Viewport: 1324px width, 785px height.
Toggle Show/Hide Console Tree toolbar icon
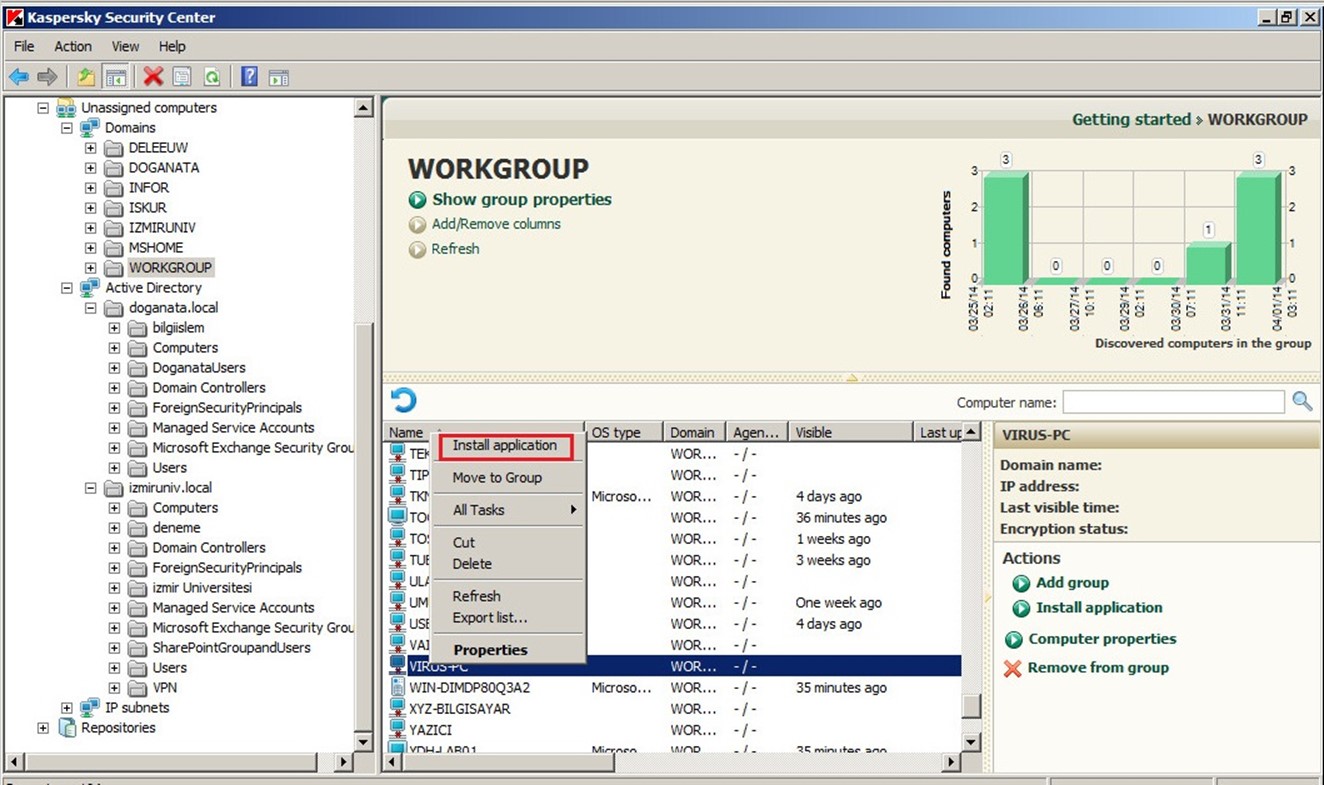point(115,77)
